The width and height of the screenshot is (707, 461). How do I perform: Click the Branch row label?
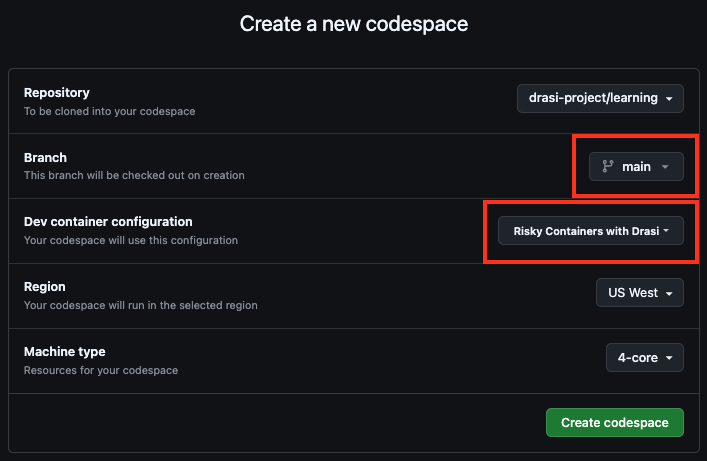pyautogui.click(x=45, y=157)
